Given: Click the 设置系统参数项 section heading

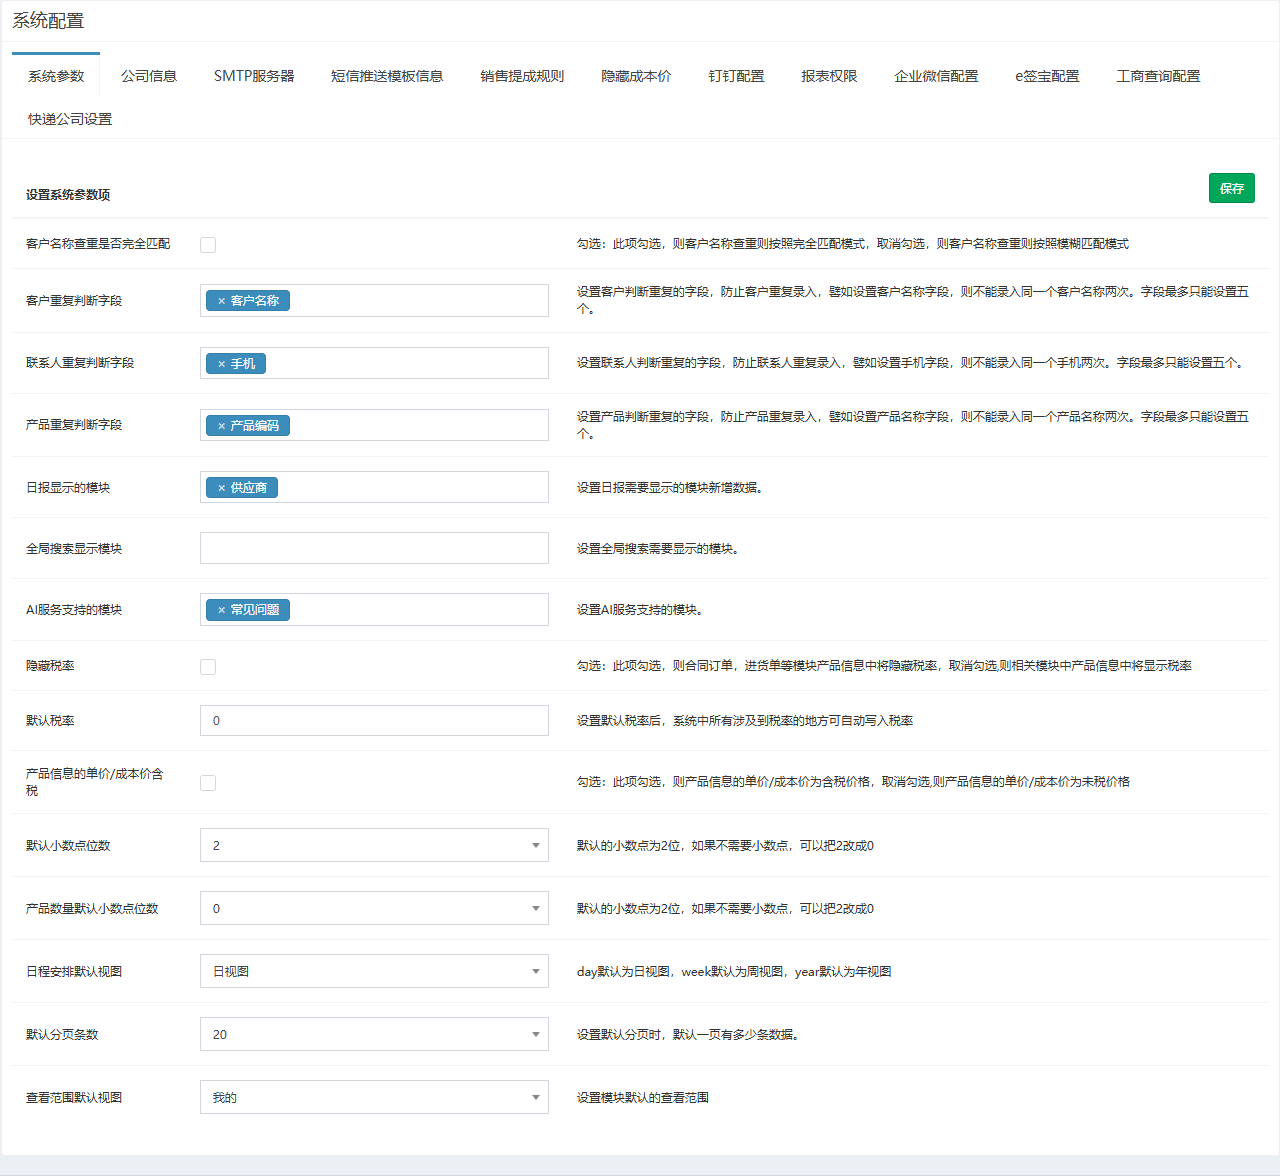Looking at the screenshot, I should tap(68, 195).
